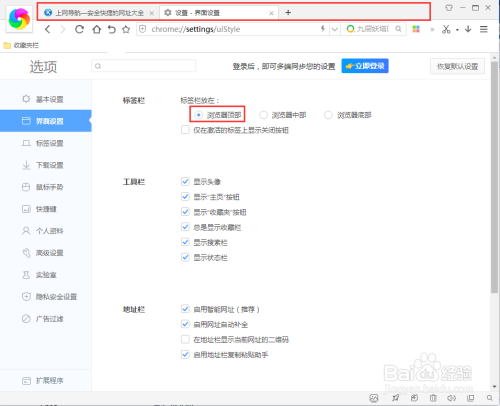Uncheck 总是显示收藏栏 checkbox
The image size is (500, 406).
point(185,227)
